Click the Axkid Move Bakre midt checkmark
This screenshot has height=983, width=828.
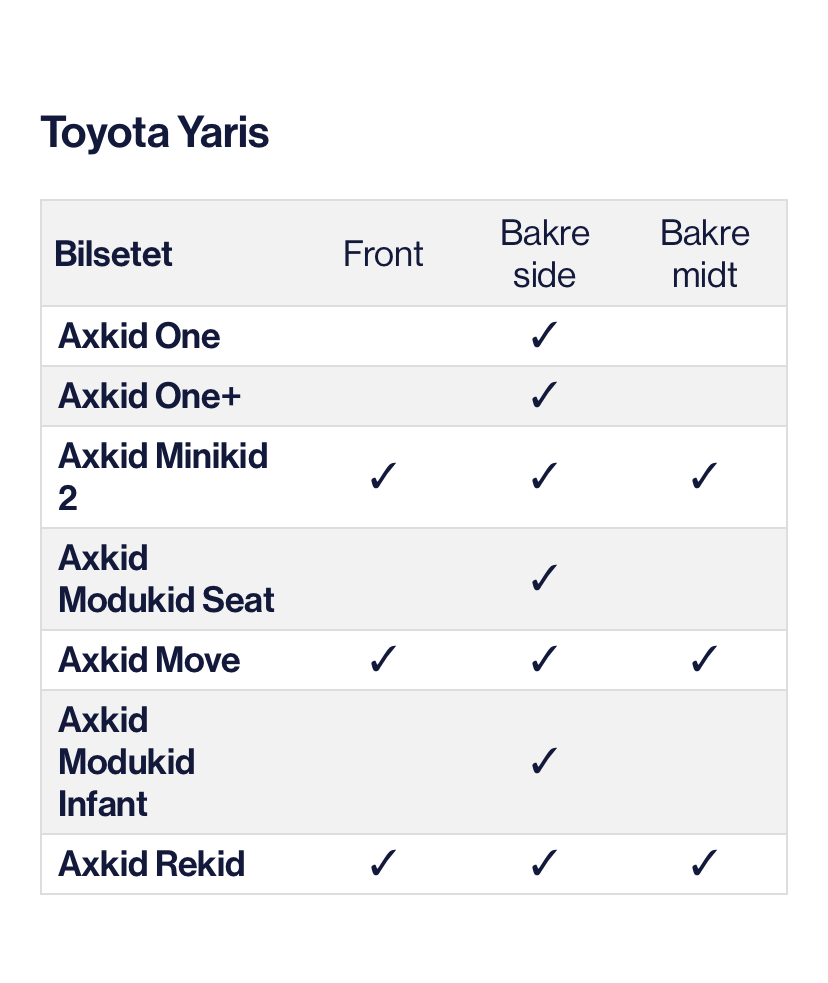(704, 660)
